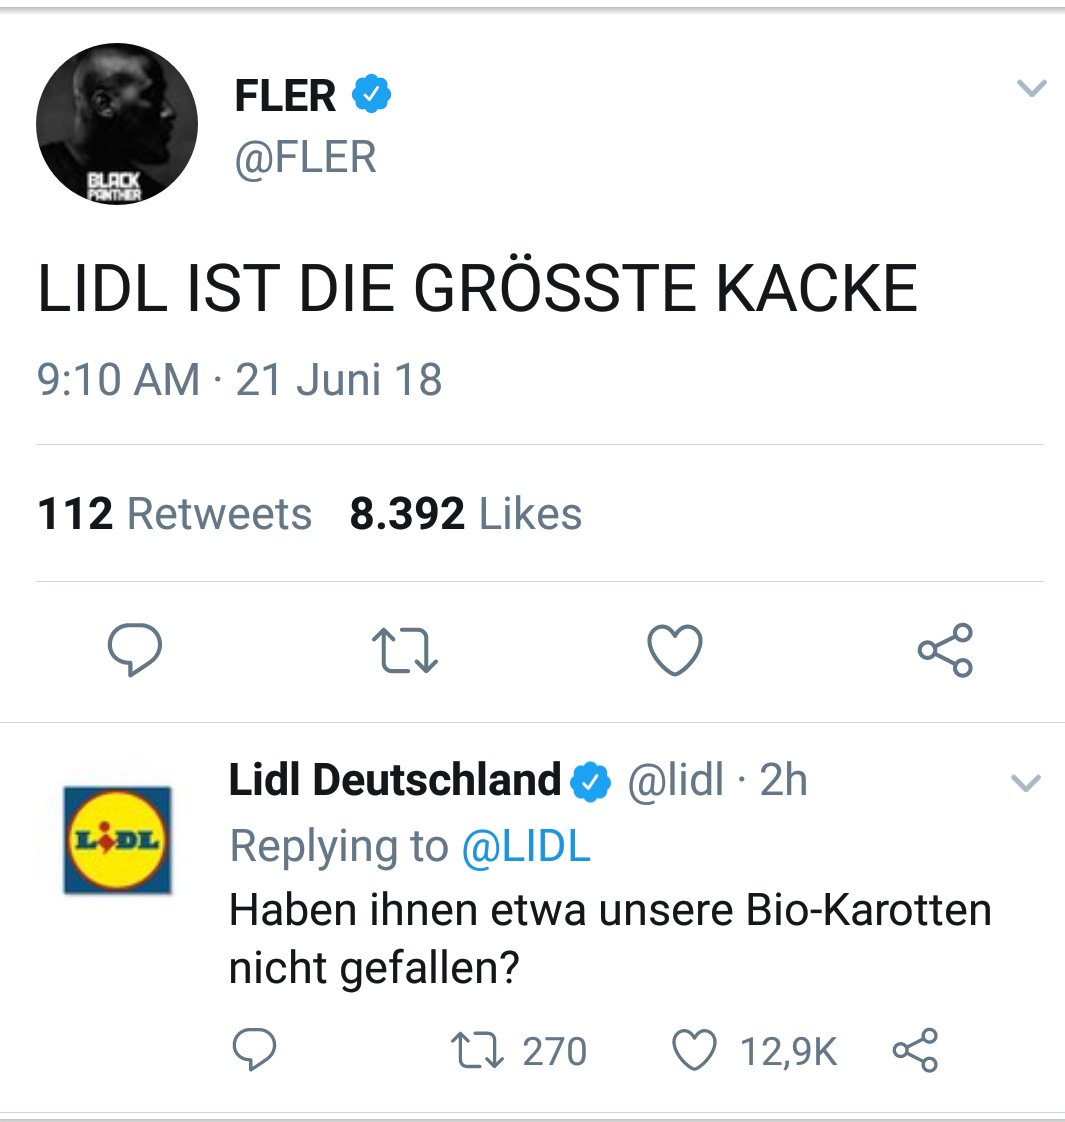The image size is (1065, 1122).
Task: View the 112 Retweets list
Action: click(x=175, y=514)
